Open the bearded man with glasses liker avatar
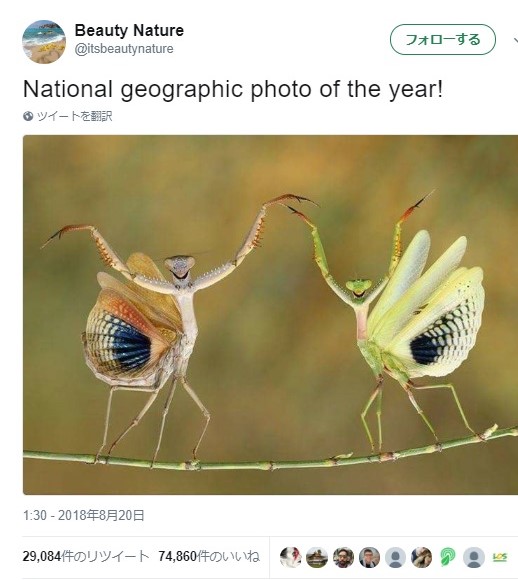 343,557
